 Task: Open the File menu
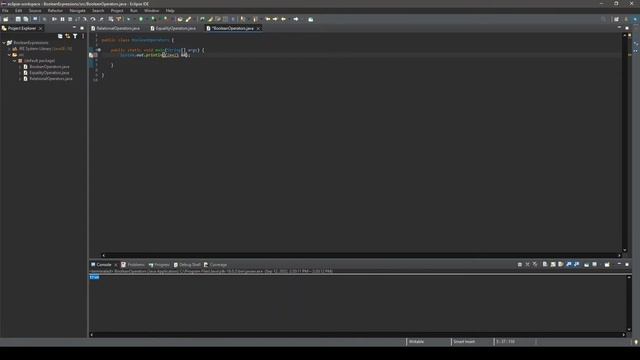5,11
